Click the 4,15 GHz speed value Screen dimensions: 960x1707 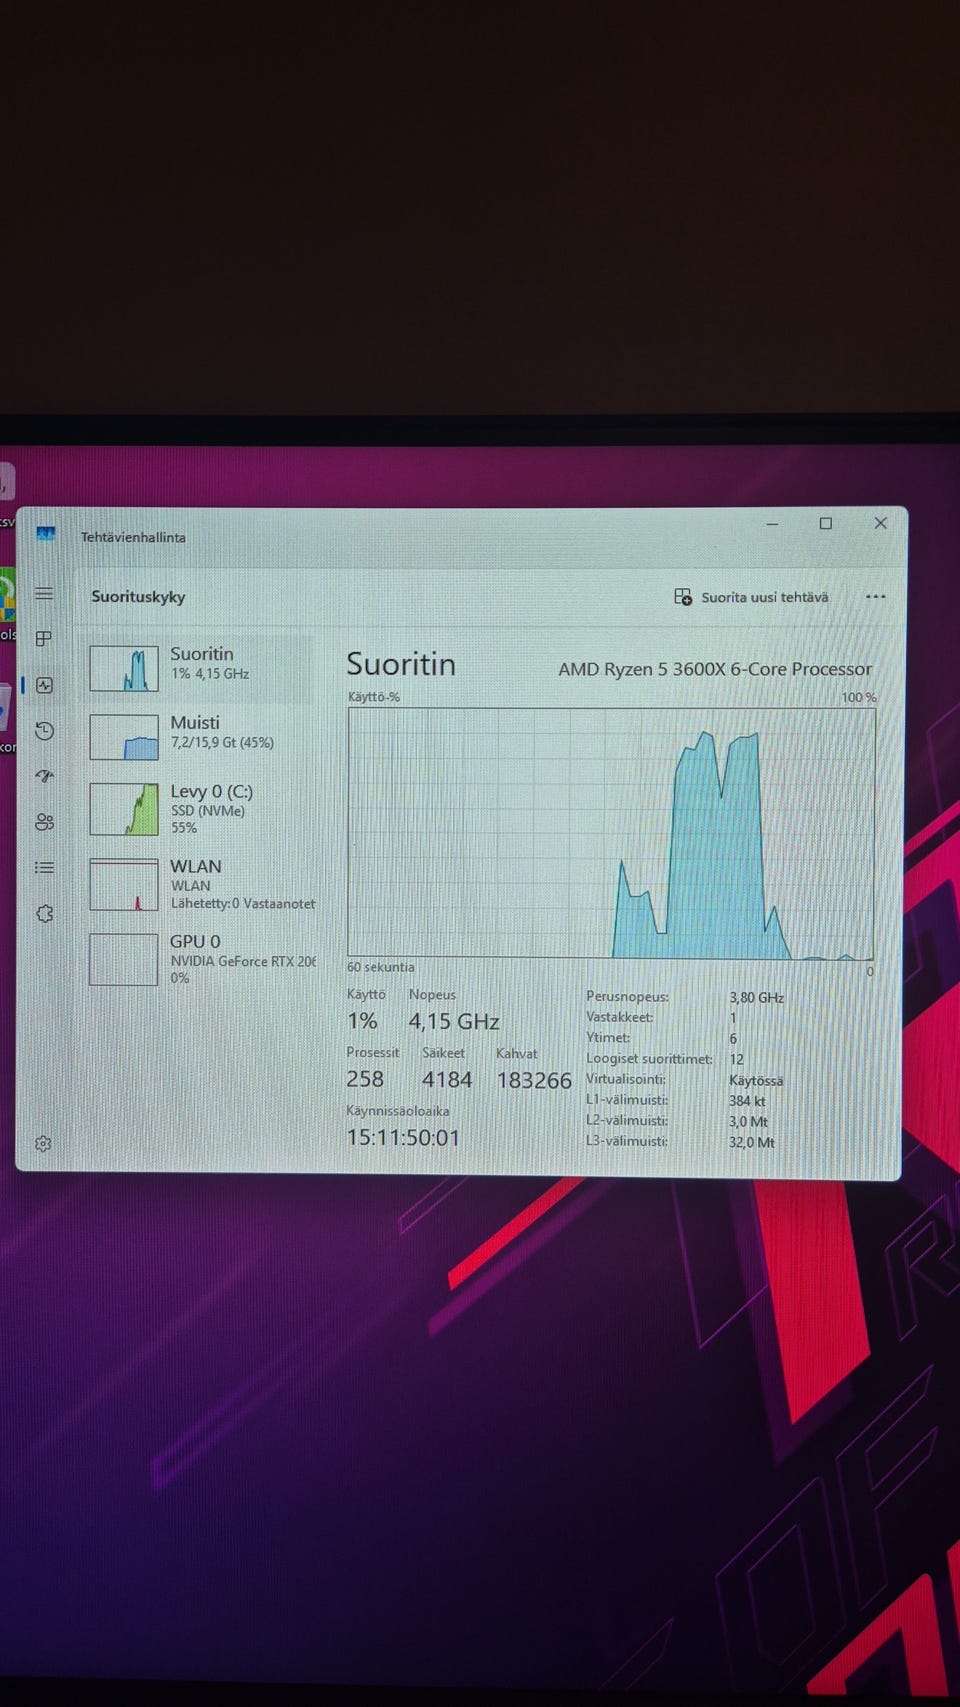coord(454,1021)
